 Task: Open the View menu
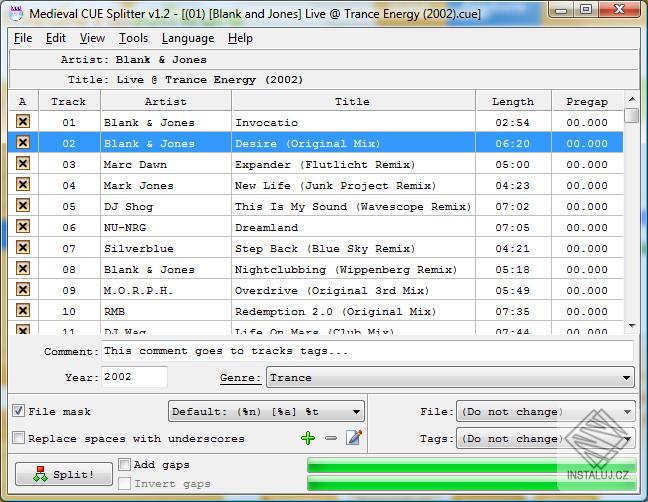click(92, 38)
